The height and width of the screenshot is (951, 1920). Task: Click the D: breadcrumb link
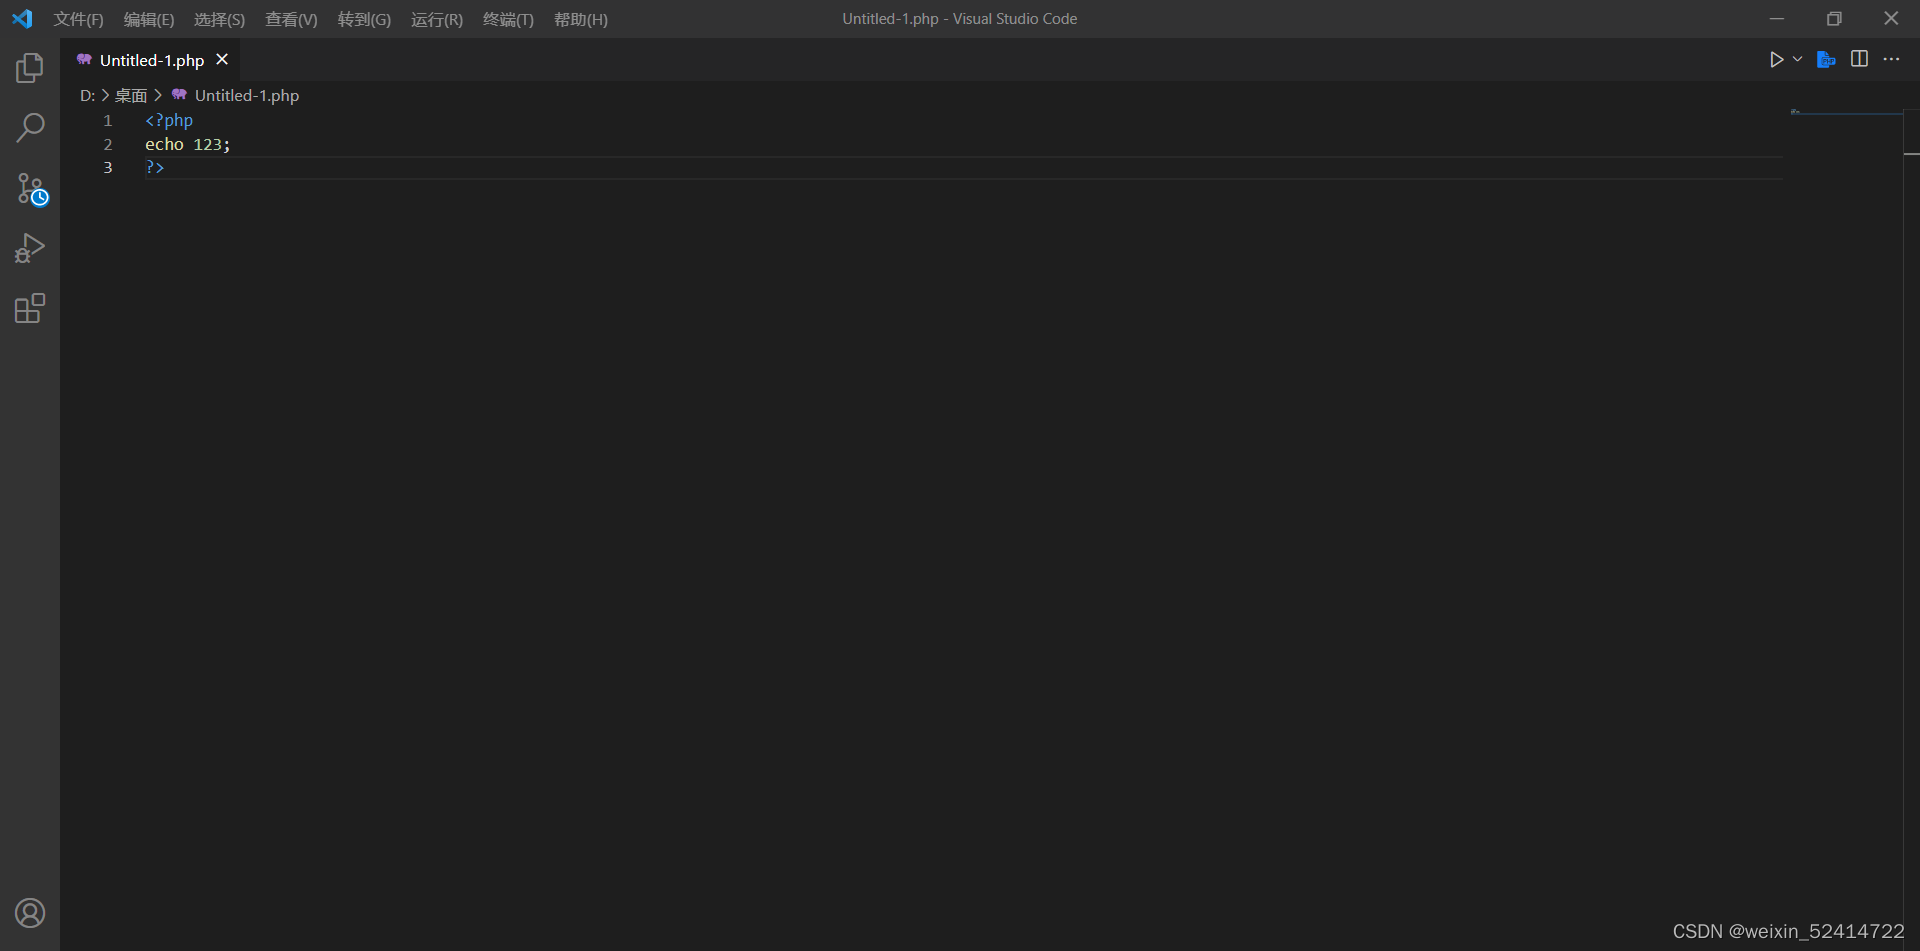coord(86,95)
